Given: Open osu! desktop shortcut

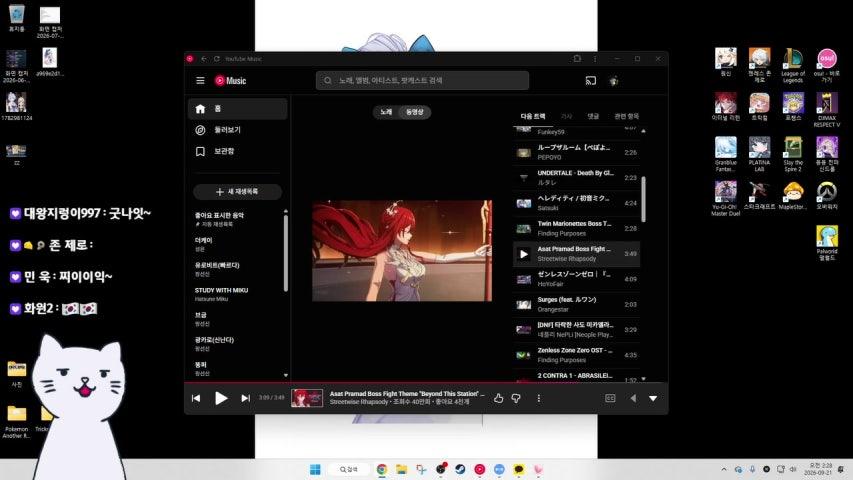Looking at the screenshot, I should pyautogui.click(x=827, y=65).
